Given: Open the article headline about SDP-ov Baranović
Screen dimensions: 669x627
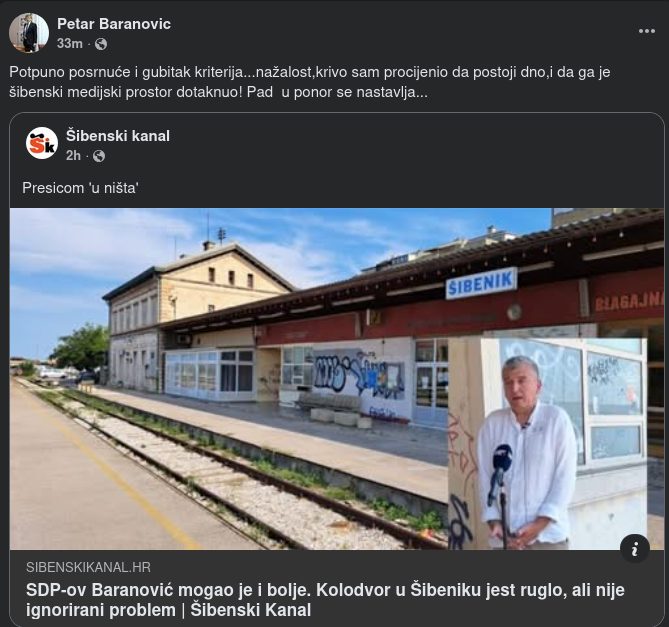Looking at the screenshot, I should (x=325, y=600).
